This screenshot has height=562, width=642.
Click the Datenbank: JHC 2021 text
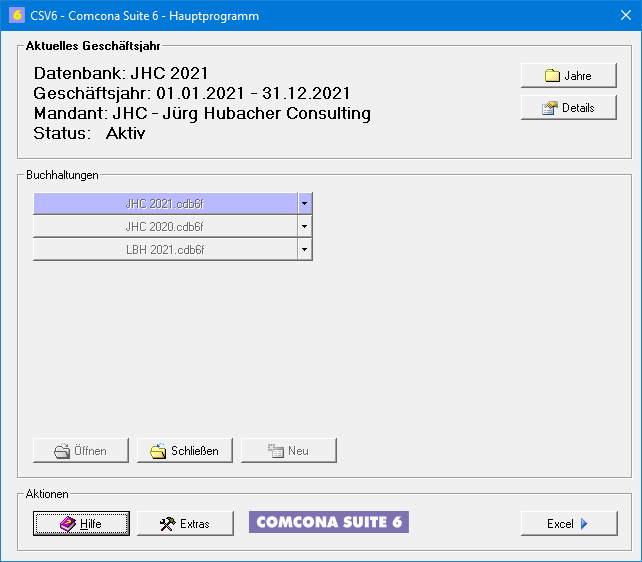click(x=121, y=73)
